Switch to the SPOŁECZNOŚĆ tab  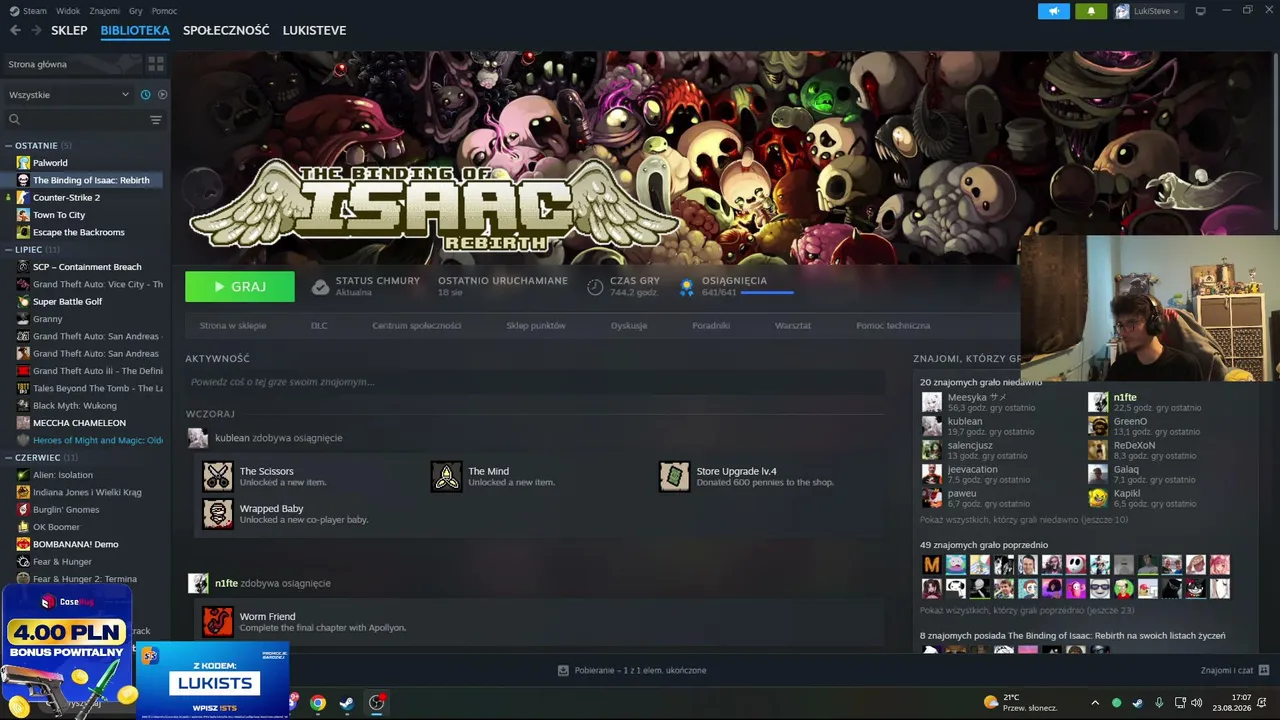pyautogui.click(x=226, y=30)
